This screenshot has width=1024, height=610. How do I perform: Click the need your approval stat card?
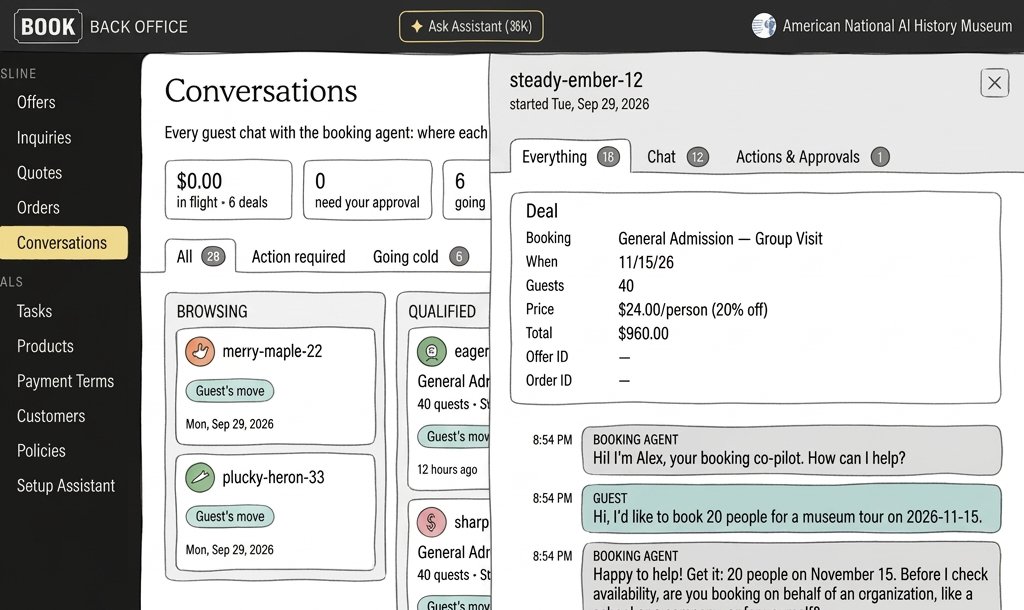point(367,189)
